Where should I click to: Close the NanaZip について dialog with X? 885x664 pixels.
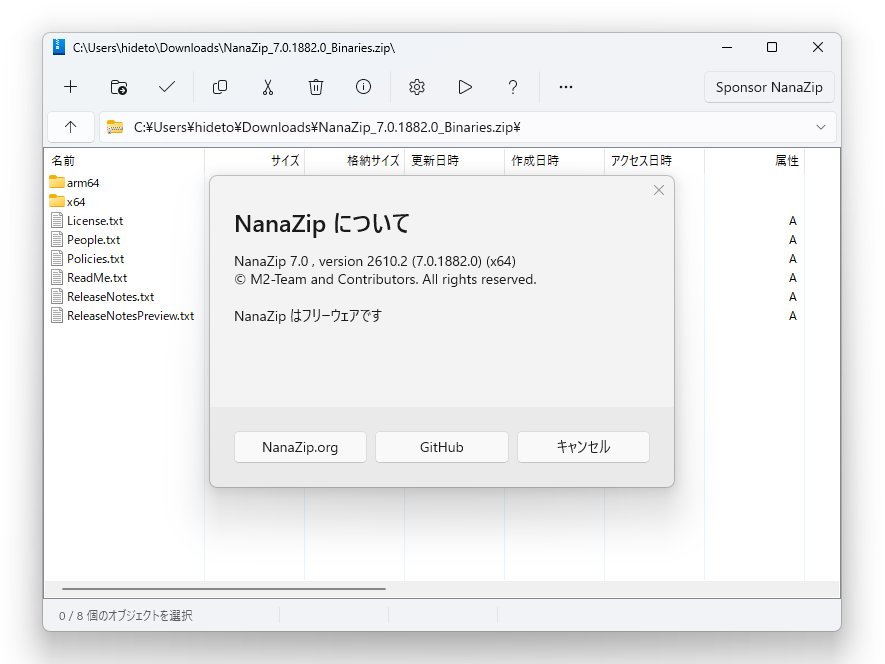pos(659,190)
